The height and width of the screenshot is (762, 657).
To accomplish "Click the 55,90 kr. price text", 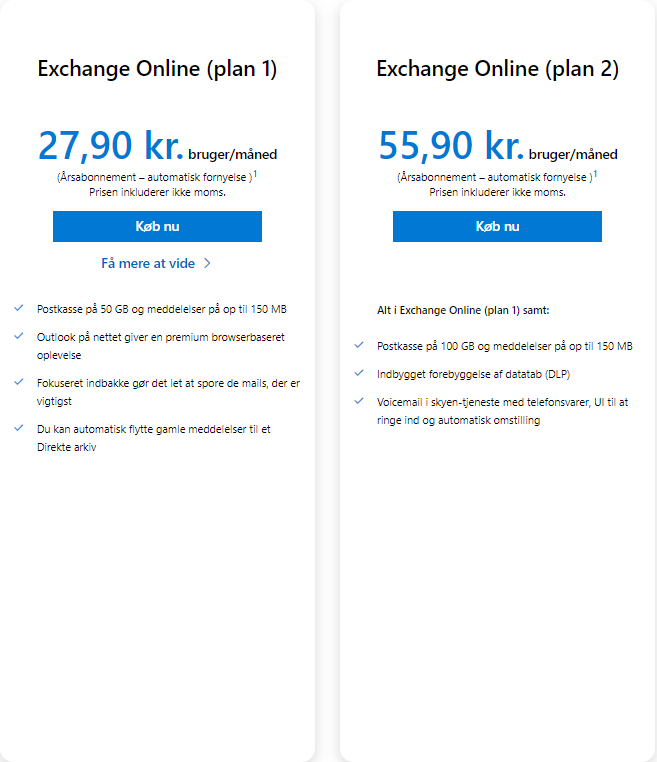I will point(451,145).
